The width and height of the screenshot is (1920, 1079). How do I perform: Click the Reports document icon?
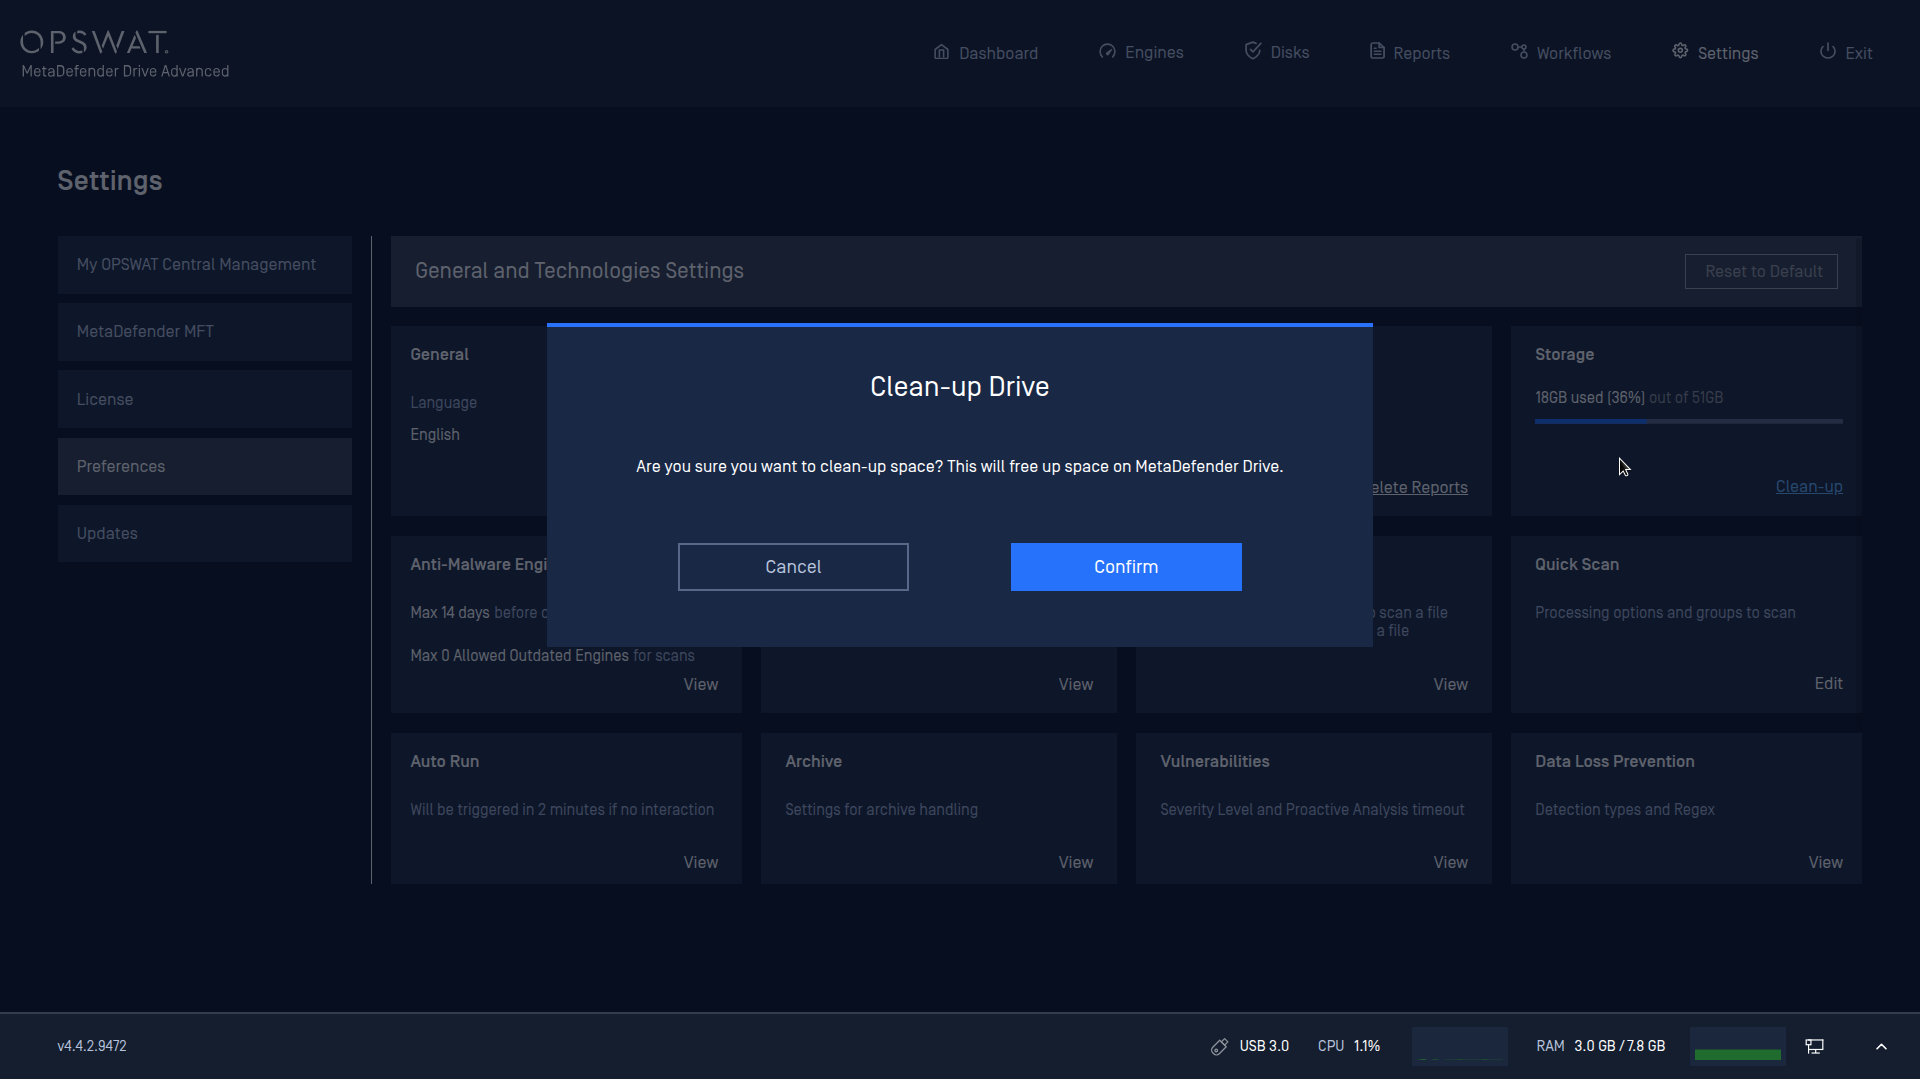[x=1377, y=52]
